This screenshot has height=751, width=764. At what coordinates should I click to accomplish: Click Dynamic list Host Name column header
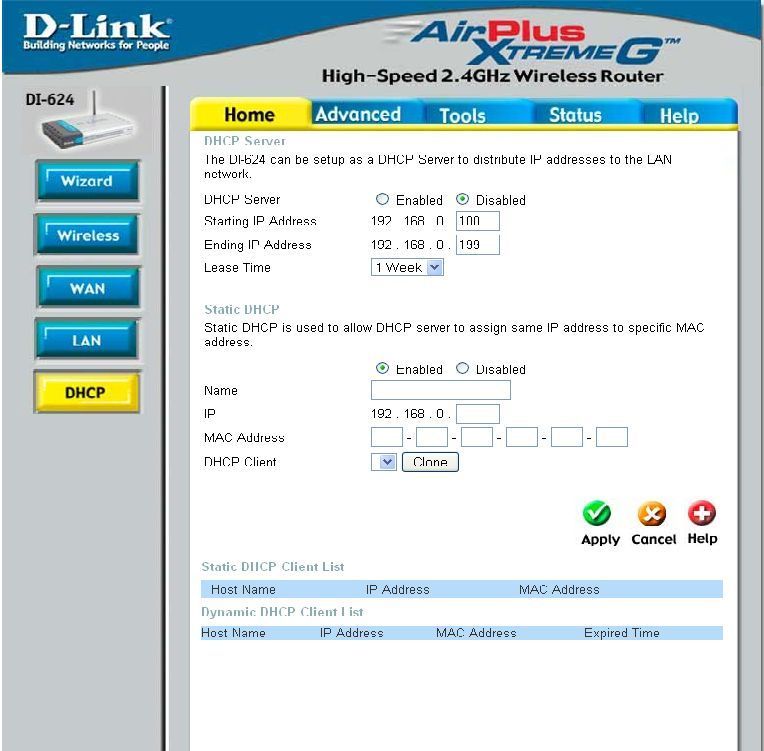coord(233,633)
